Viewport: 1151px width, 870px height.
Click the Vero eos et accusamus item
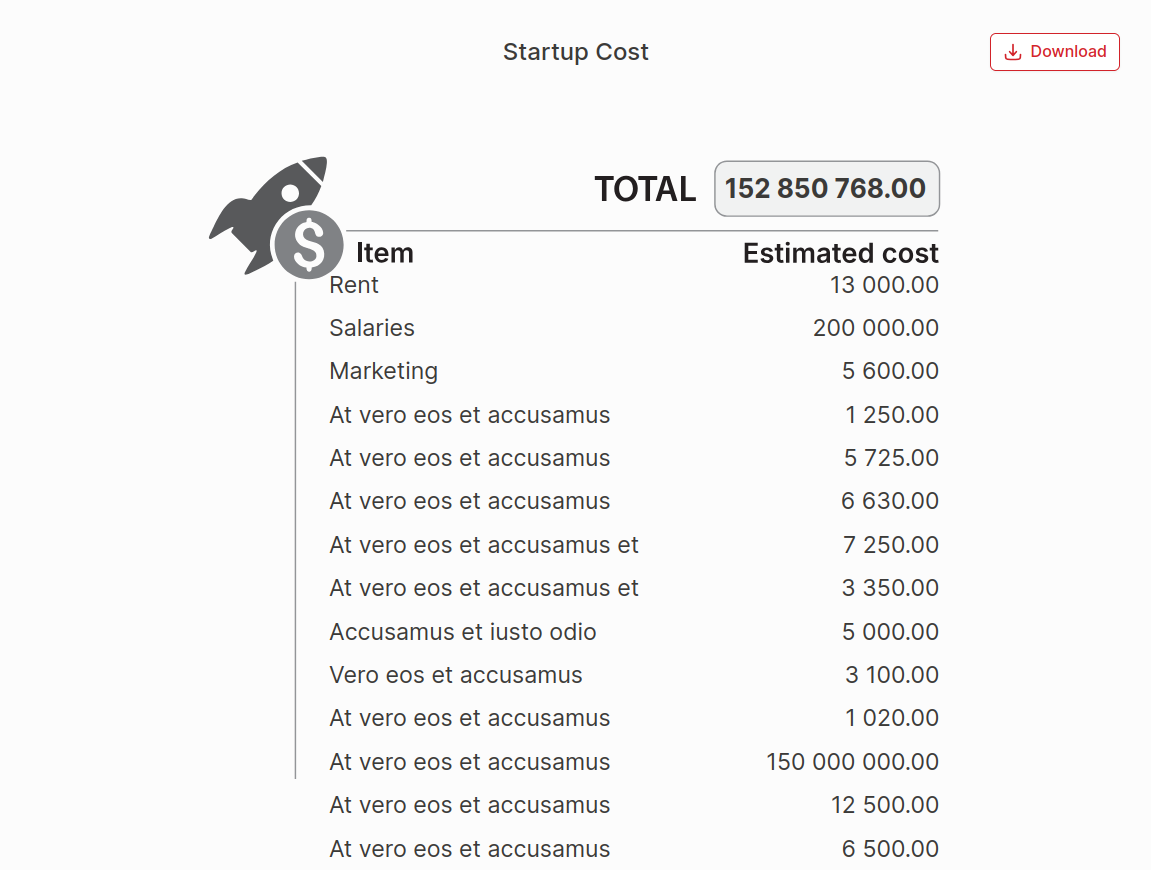pos(456,675)
